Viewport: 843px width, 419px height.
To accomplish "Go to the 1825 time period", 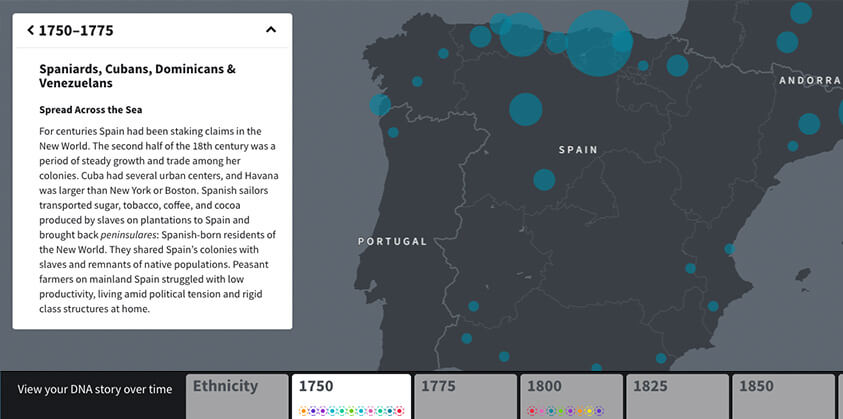I will pyautogui.click(x=676, y=396).
